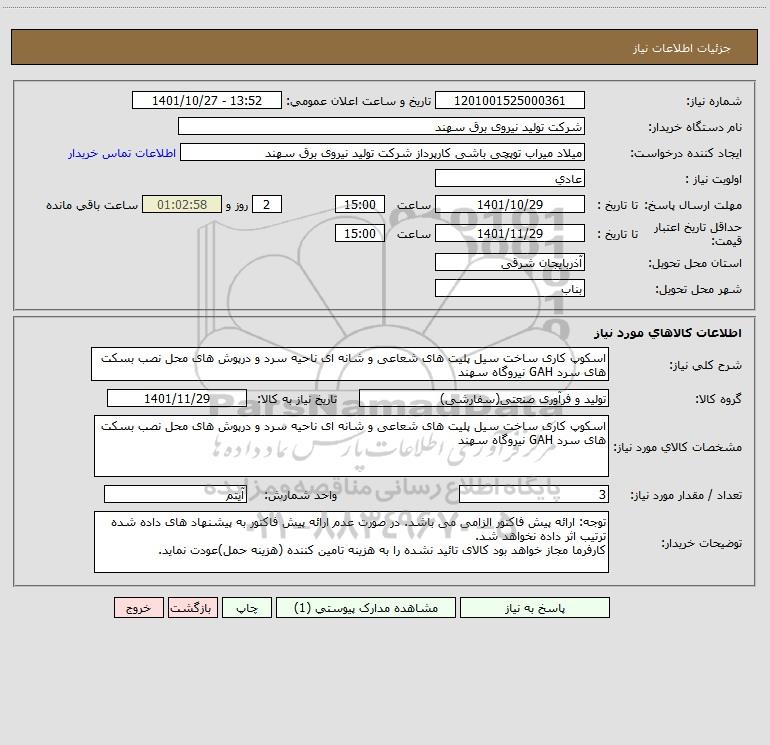Click the چاپ print button
Image resolution: width=770 pixels, height=745 pixels.
click(x=247, y=607)
